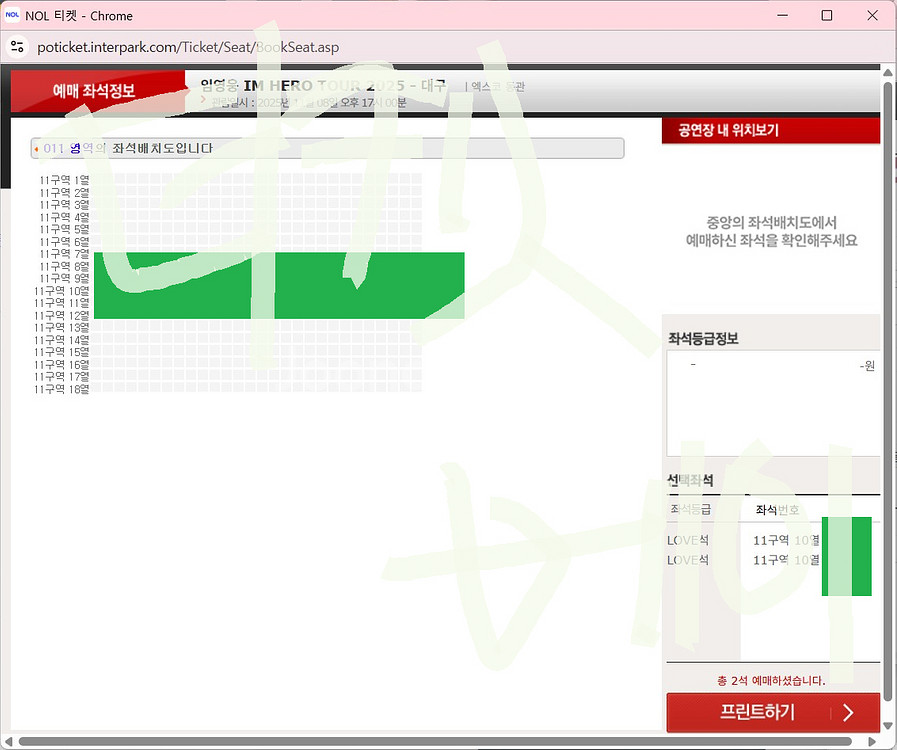897x750 pixels.
Task: Click the vertical scrollbar down arrow
Action: tap(888, 724)
